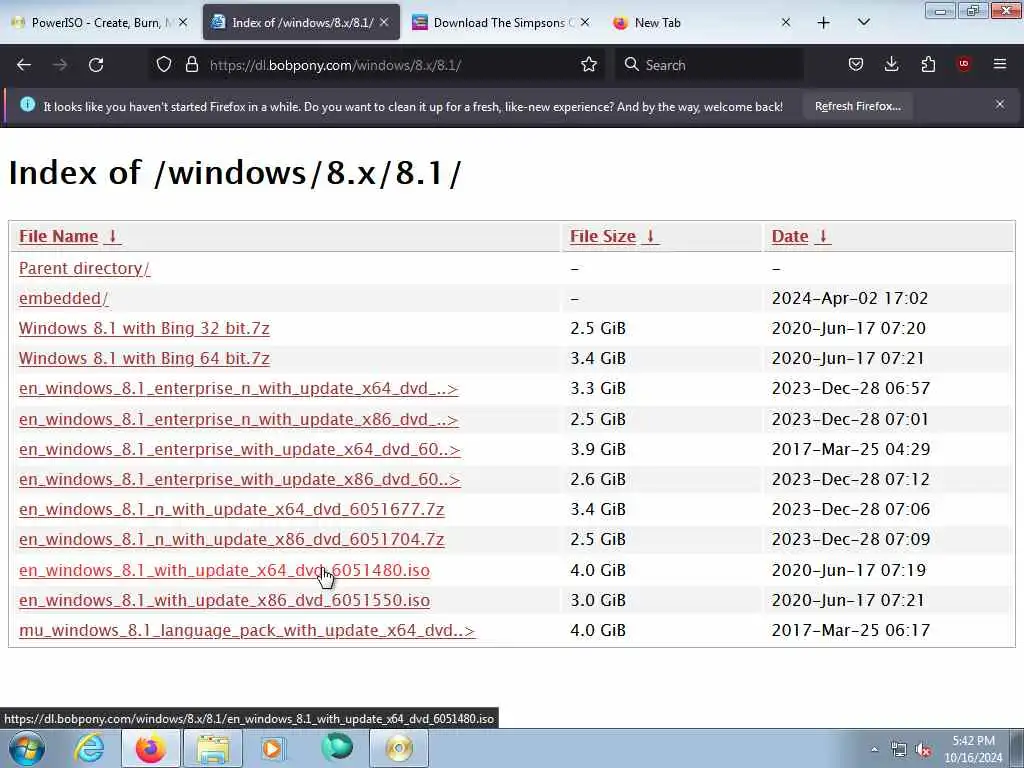This screenshot has height=768, width=1024.
Task: Open the Parent directory/ link
Action: coord(84,268)
